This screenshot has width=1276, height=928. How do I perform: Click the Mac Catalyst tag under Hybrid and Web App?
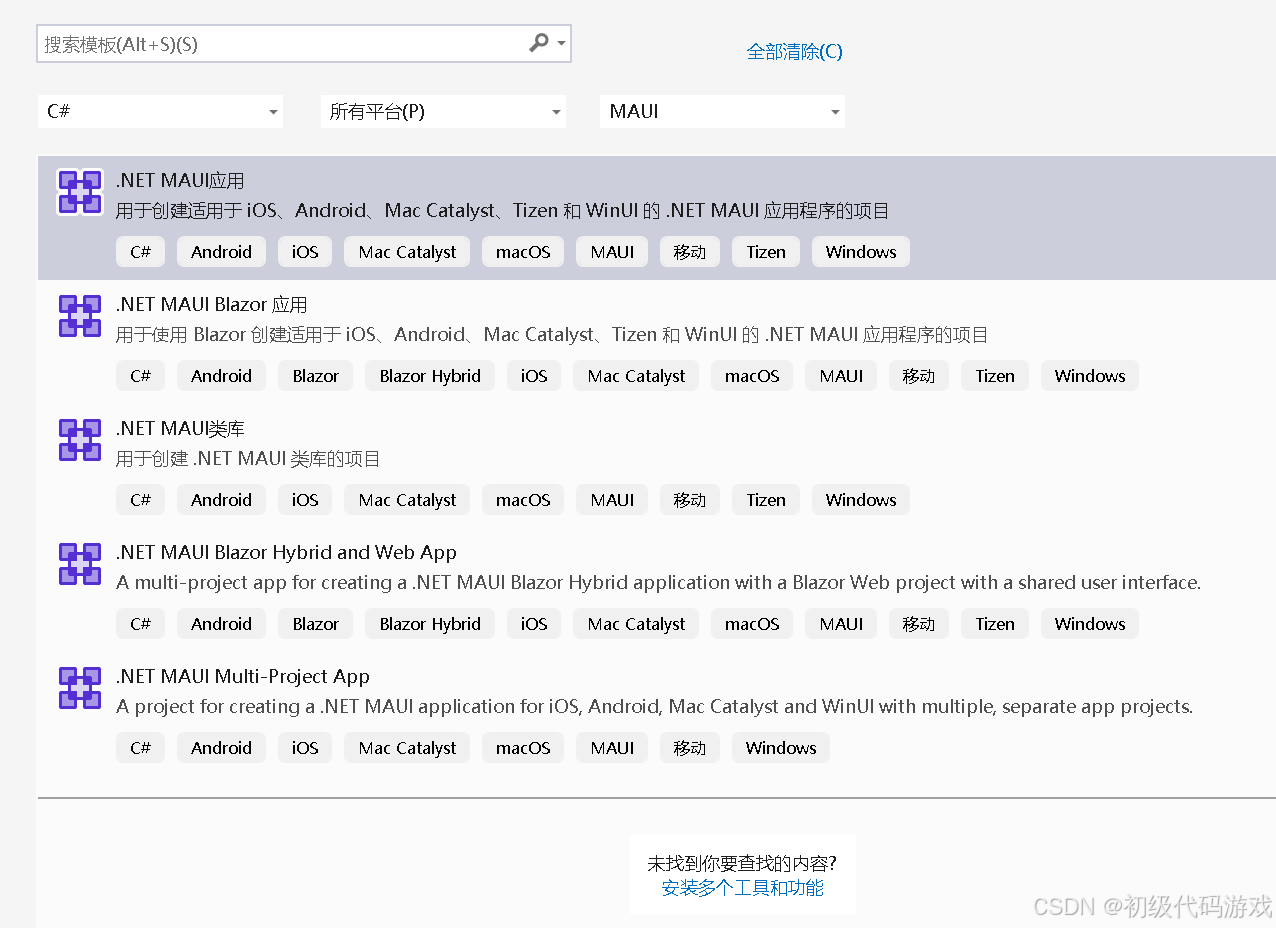click(x=636, y=624)
